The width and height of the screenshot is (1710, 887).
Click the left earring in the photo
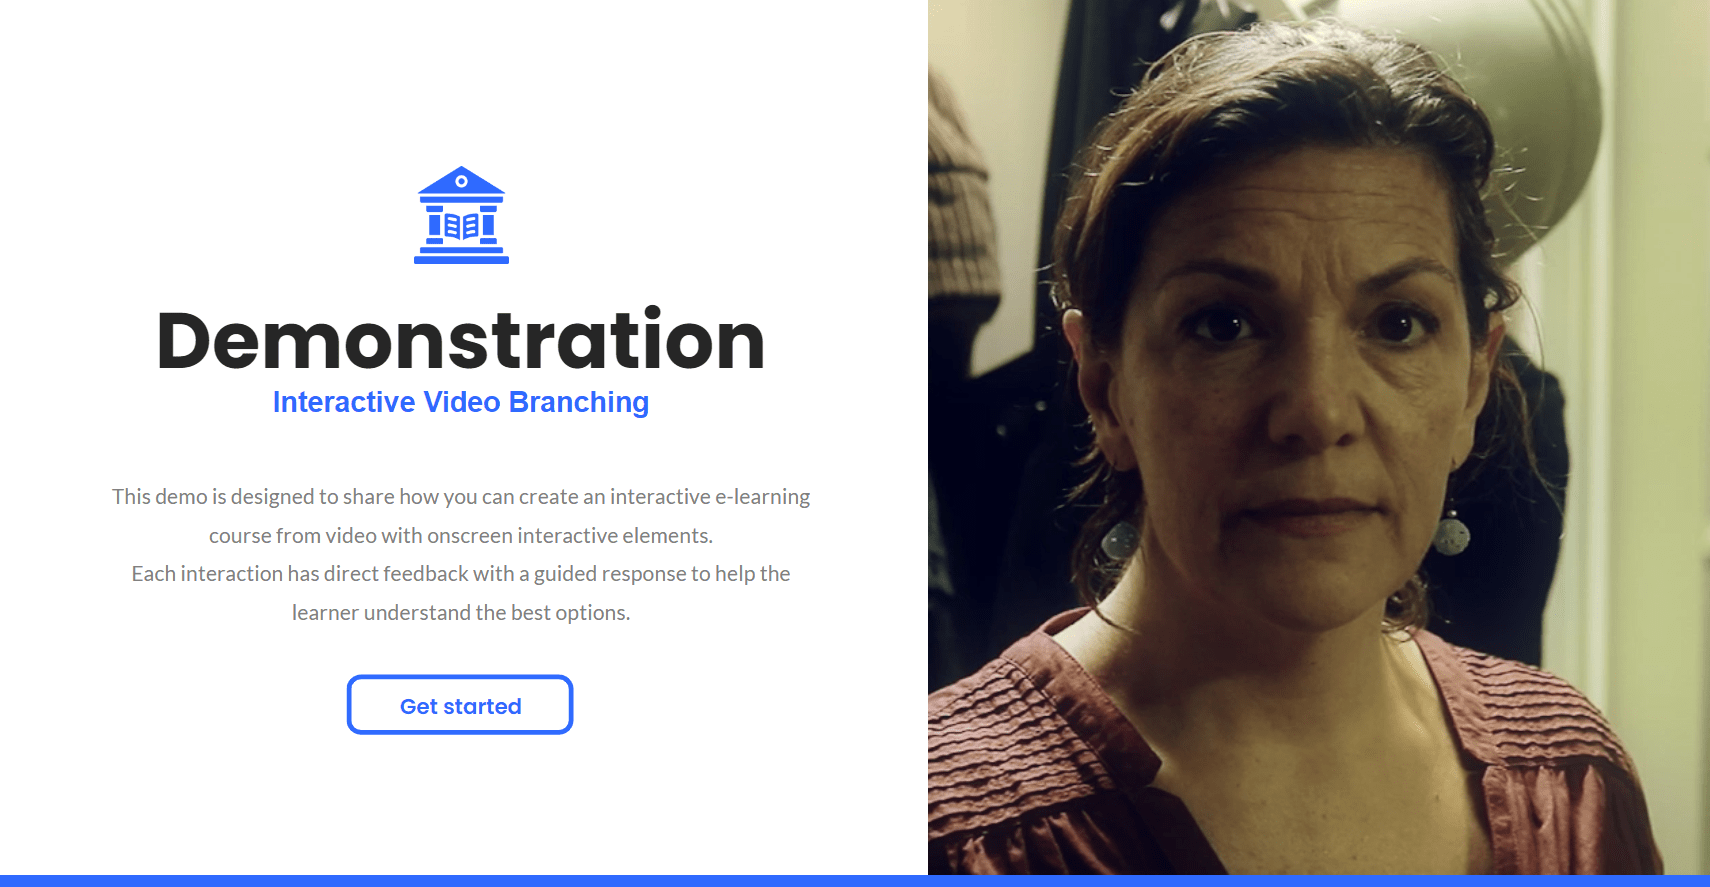(x=1120, y=540)
